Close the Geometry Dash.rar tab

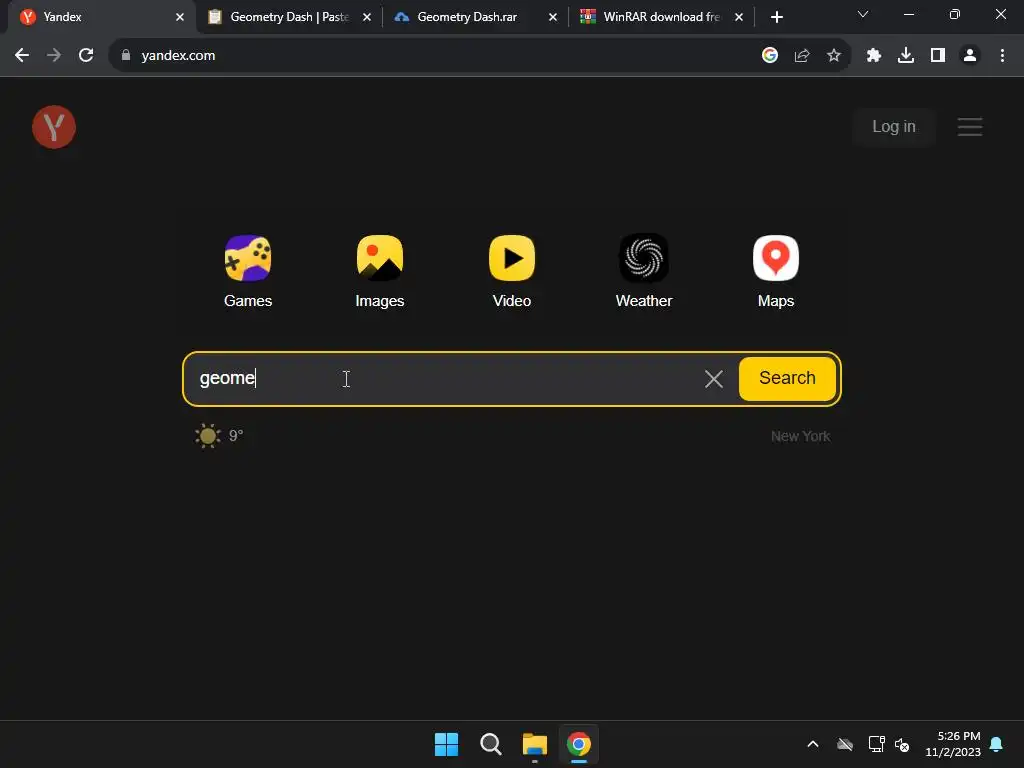[552, 17]
